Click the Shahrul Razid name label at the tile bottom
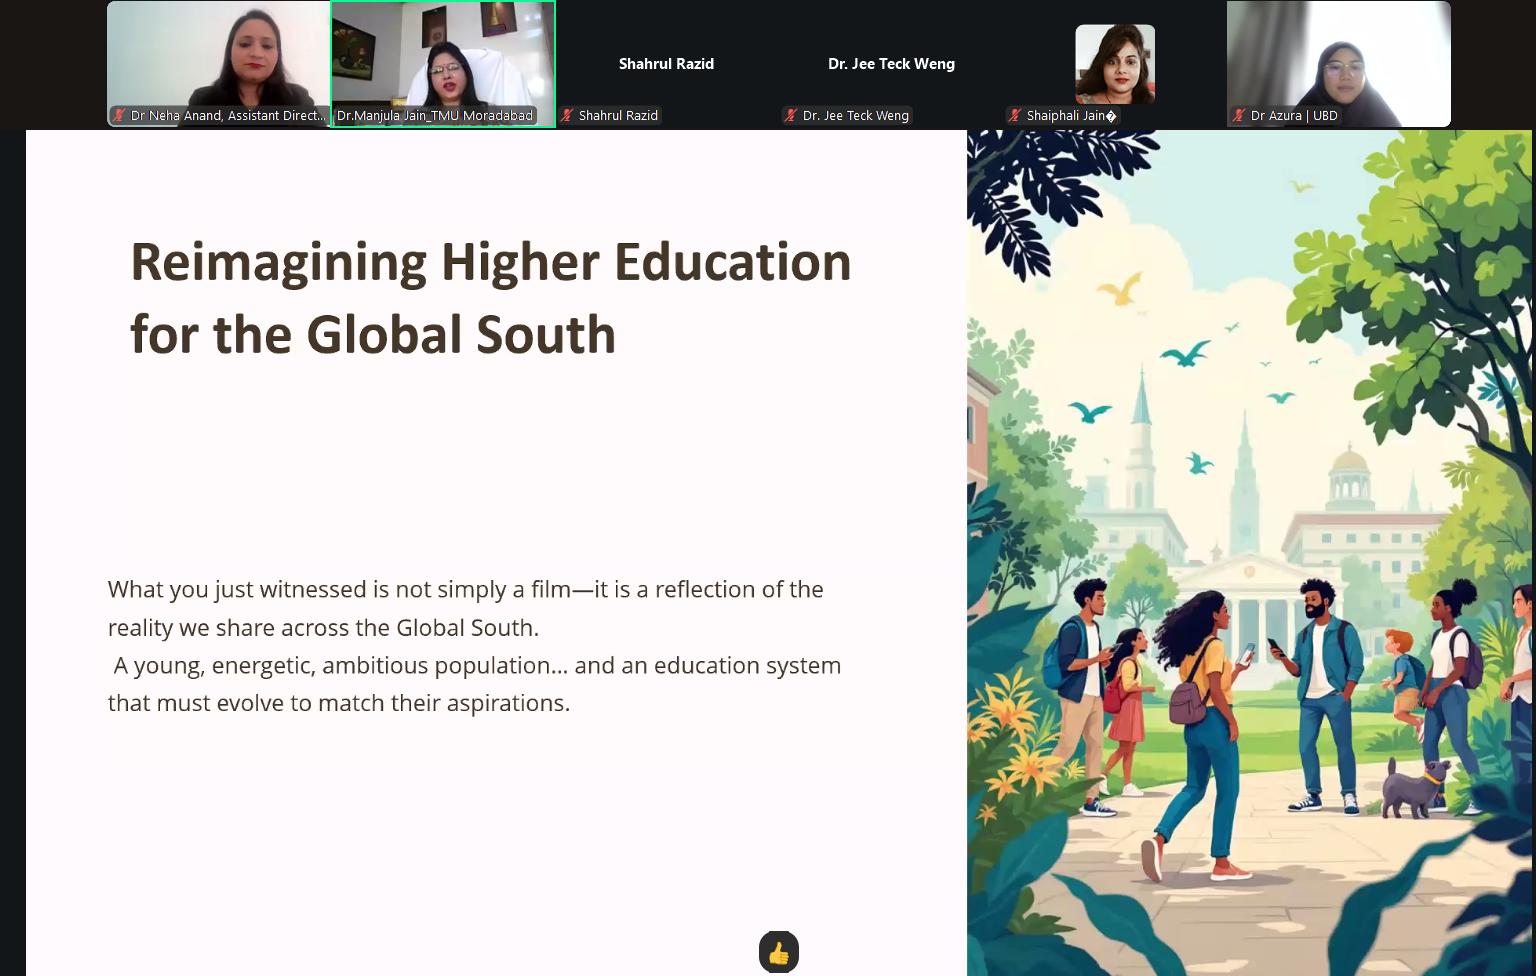The image size is (1536, 976). tap(618, 116)
